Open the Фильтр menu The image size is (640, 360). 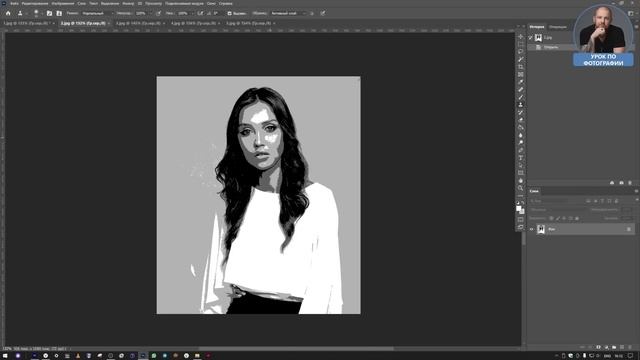coord(128,3)
